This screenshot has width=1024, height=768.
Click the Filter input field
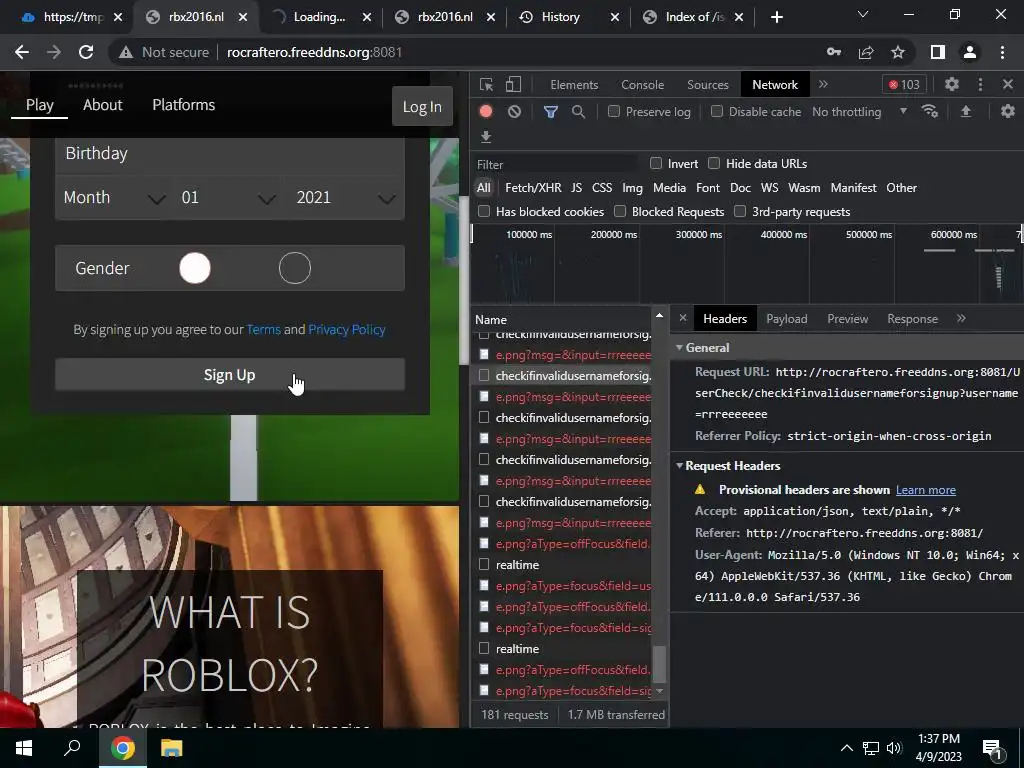[x=555, y=164]
